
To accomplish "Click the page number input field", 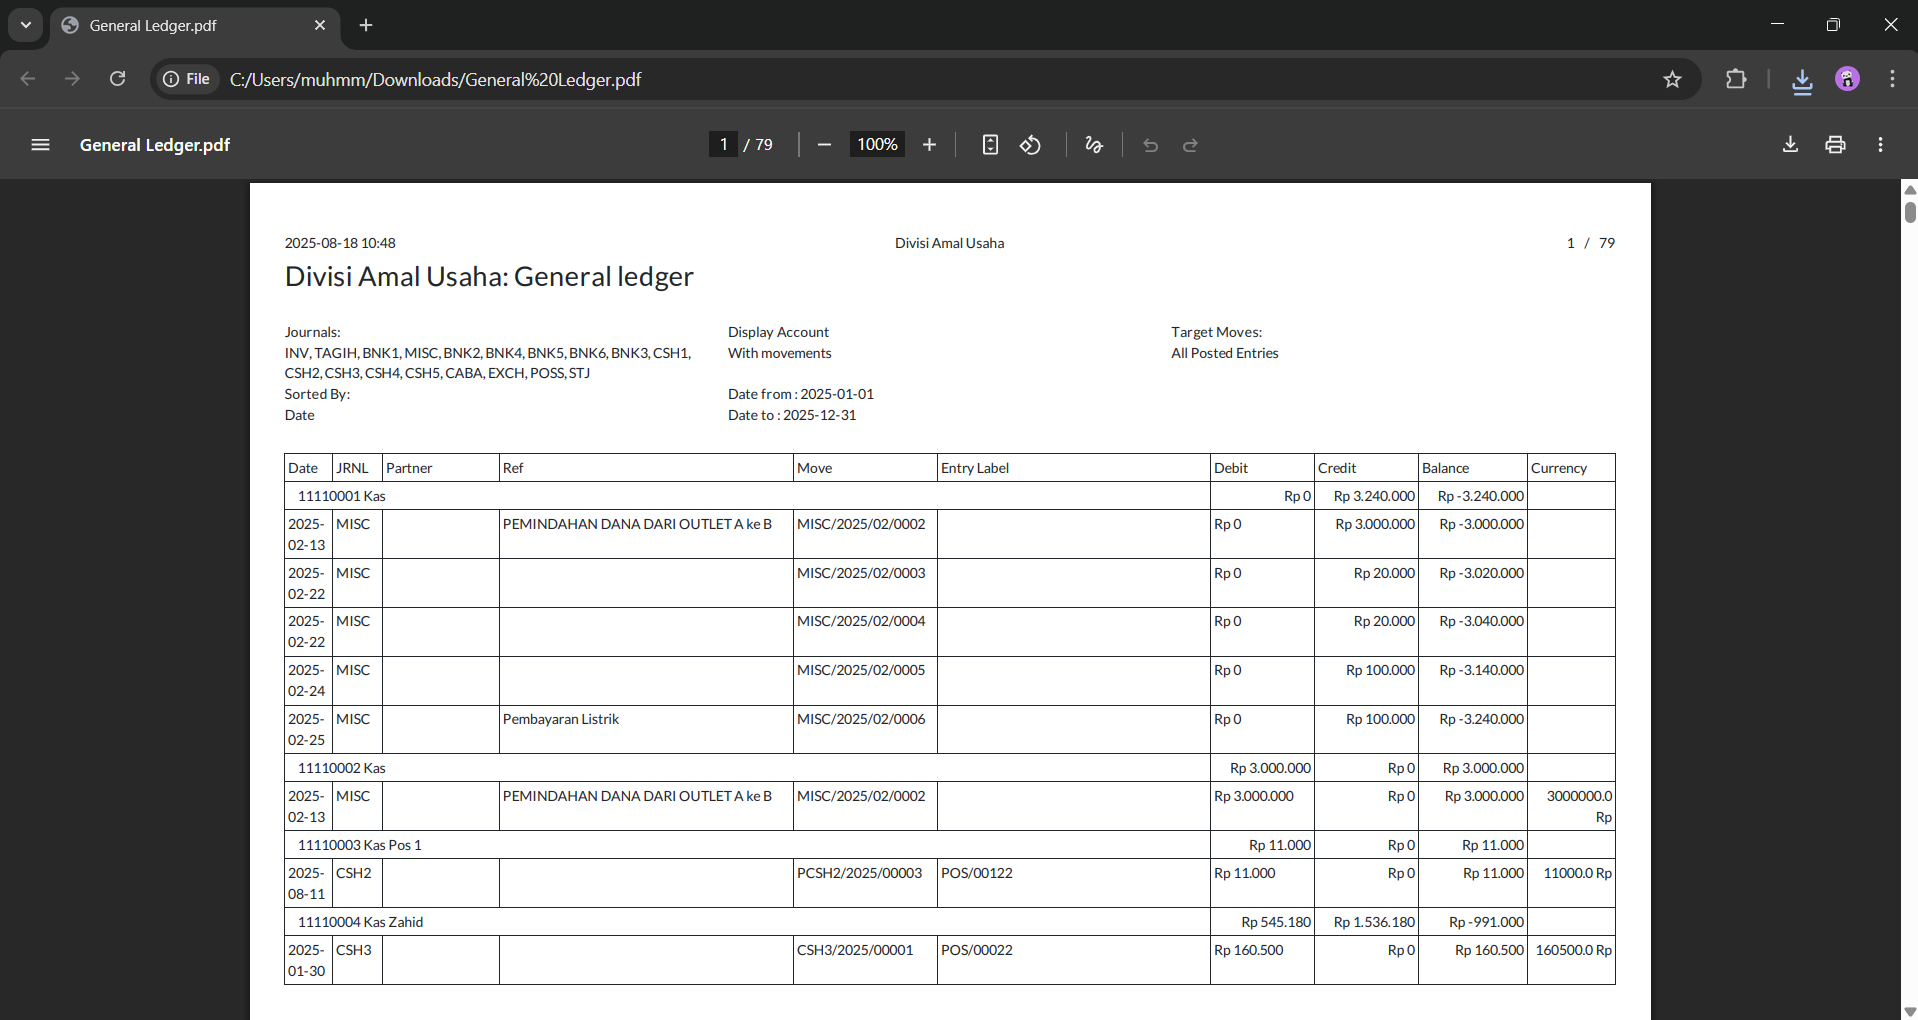I will (x=723, y=145).
